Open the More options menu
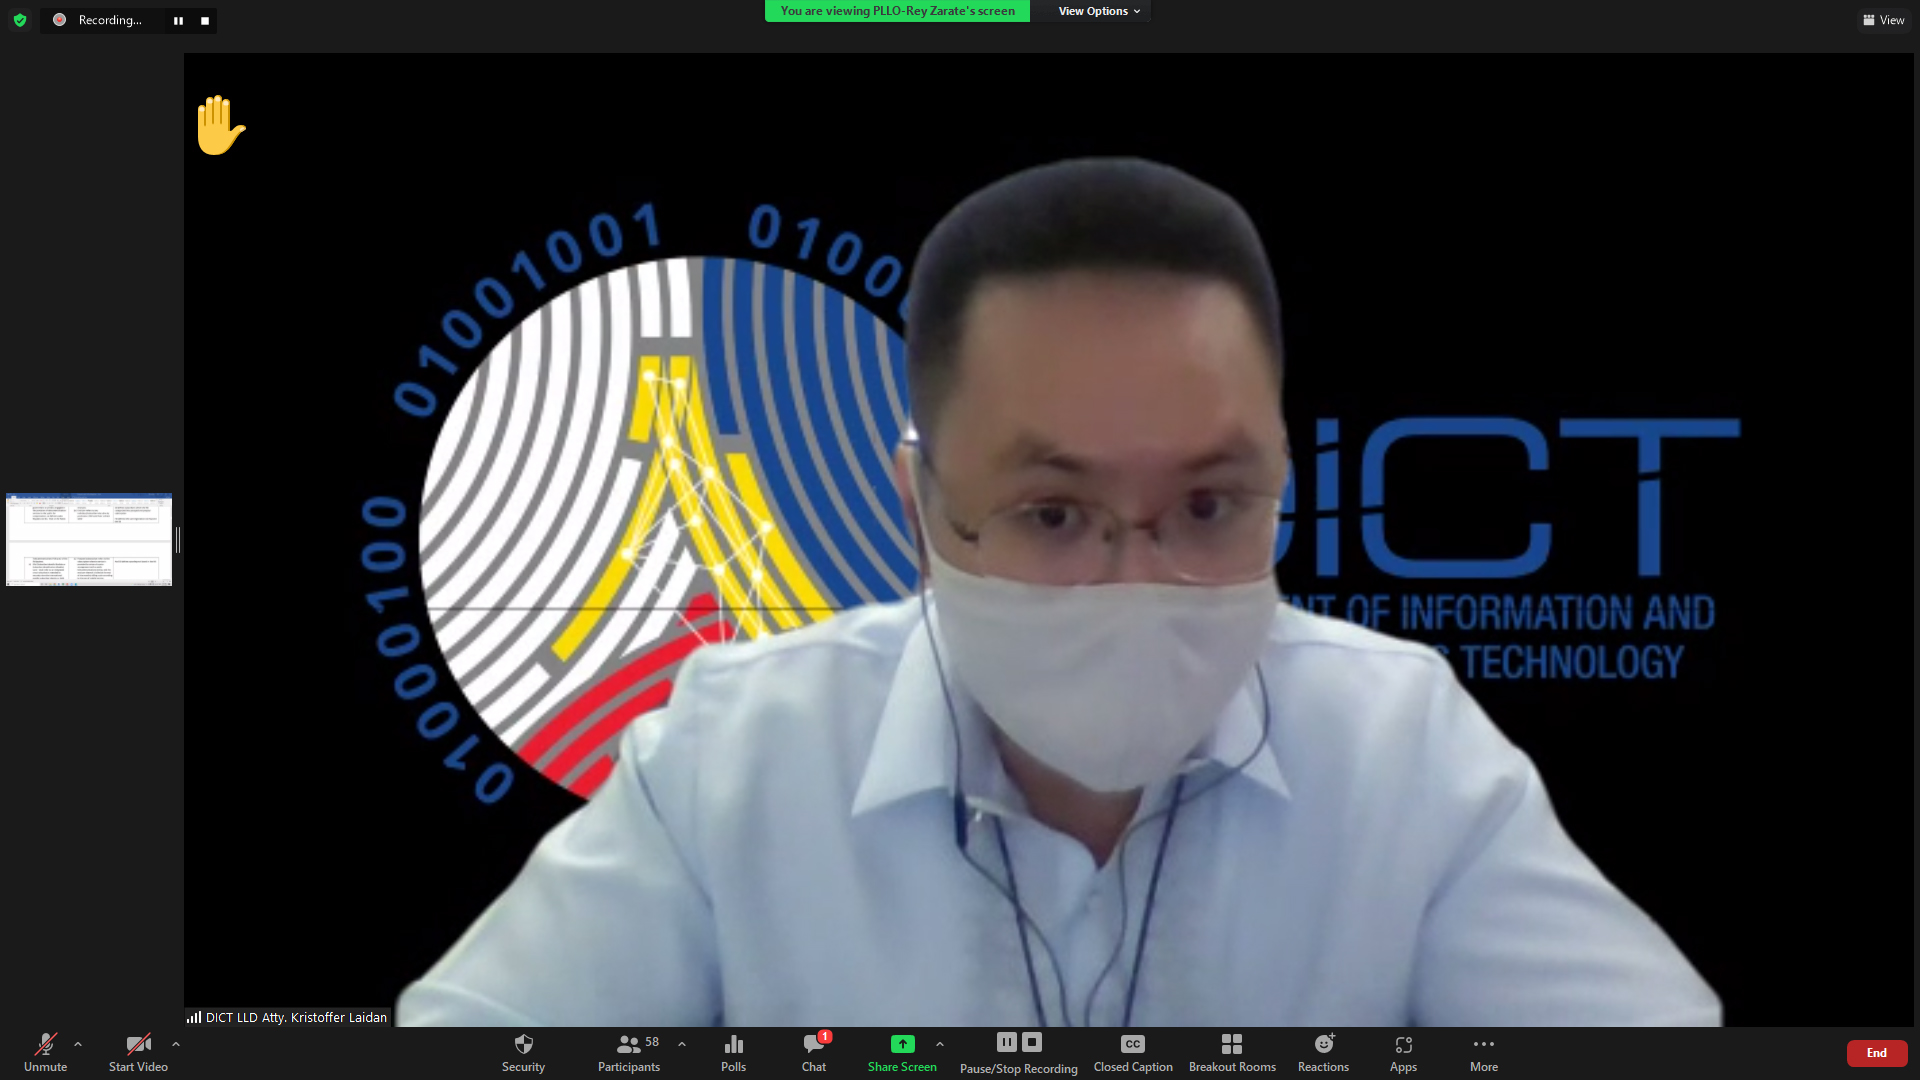The height and width of the screenshot is (1080, 1920). coord(1484,1053)
